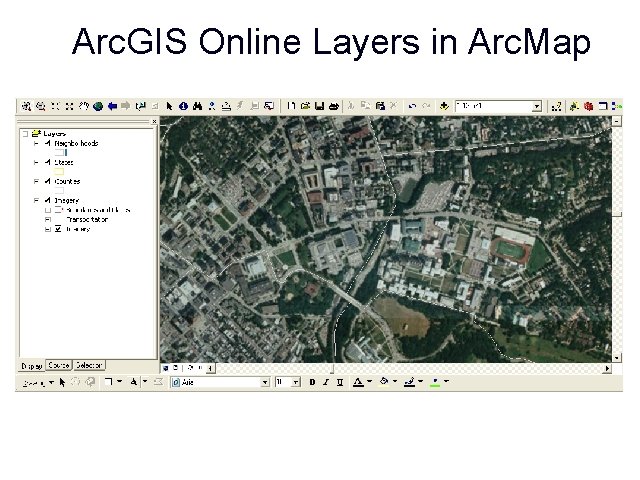The width and height of the screenshot is (640, 480).
Task: Click the yellow States layer symbol swatch
Action: 59,171
